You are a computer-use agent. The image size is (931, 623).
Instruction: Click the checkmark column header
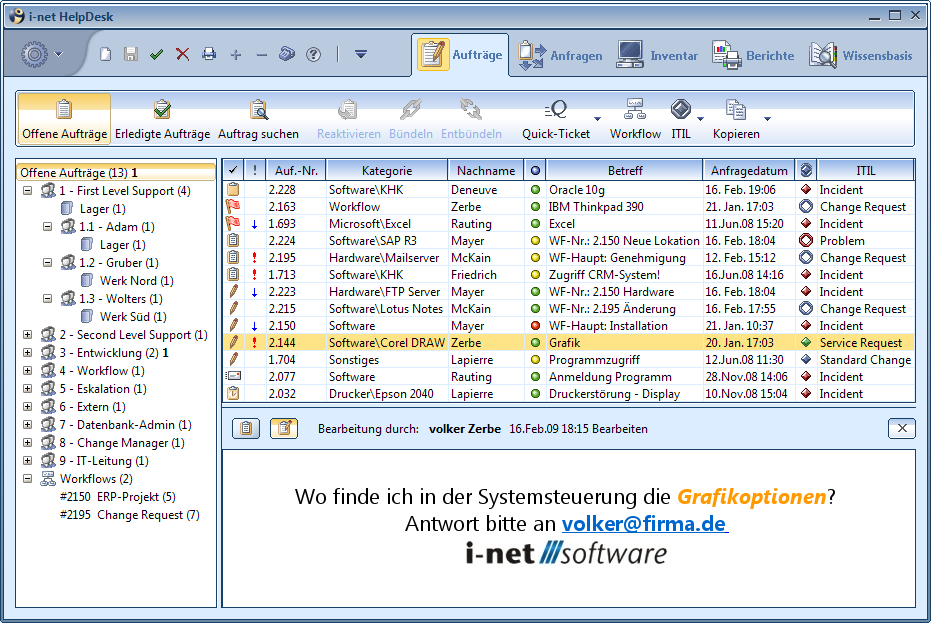tap(233, 170)
